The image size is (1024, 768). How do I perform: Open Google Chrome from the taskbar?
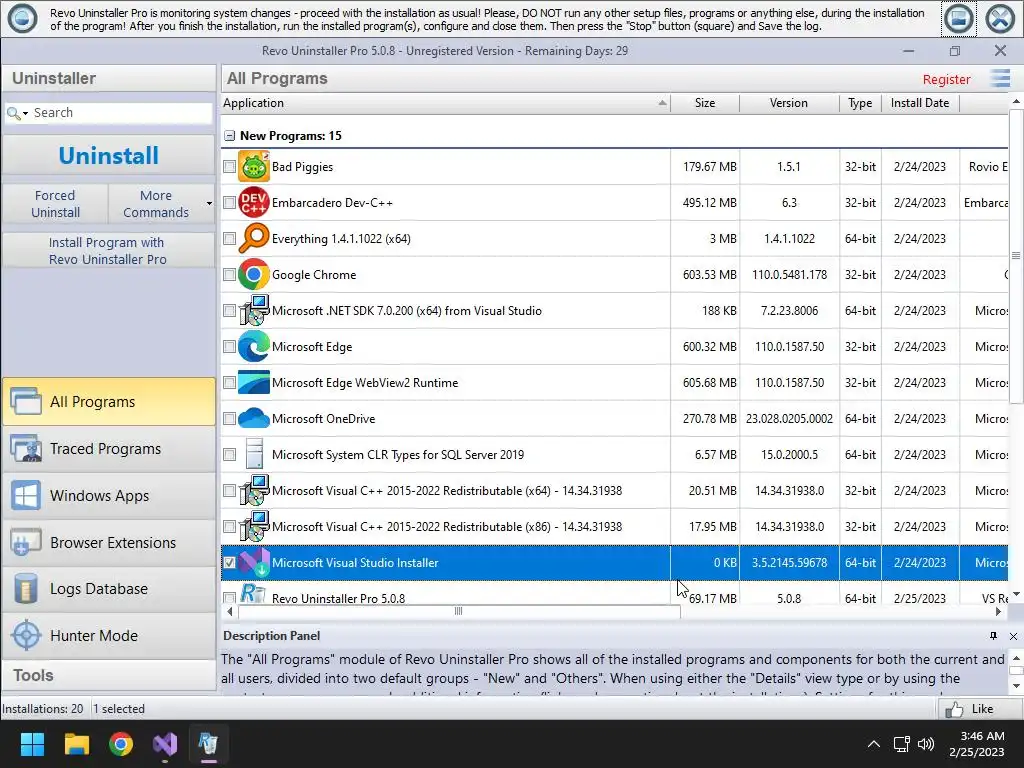tap(121, 744)
